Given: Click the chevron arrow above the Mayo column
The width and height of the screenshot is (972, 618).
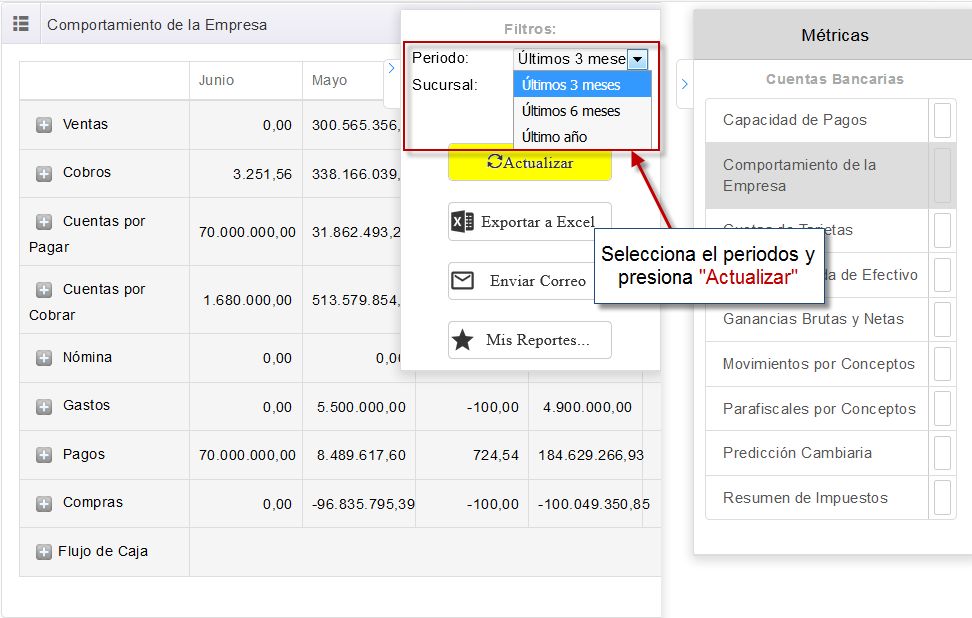Looking at the screenshot, I should click(x=391, y=70).
